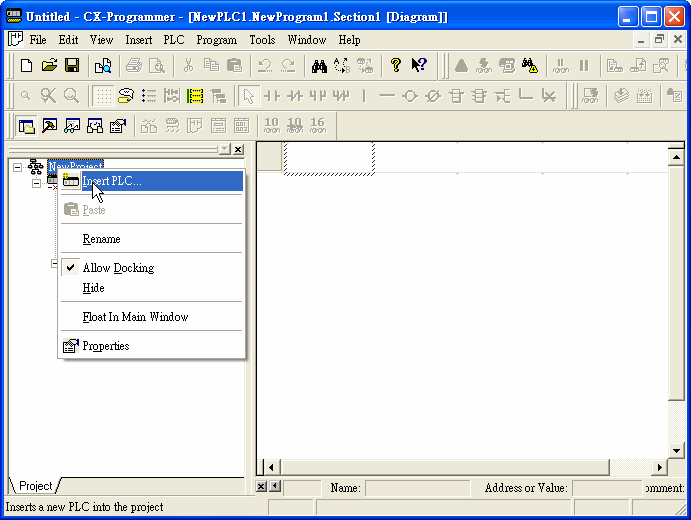Choose Rename in the context menu

152,239
